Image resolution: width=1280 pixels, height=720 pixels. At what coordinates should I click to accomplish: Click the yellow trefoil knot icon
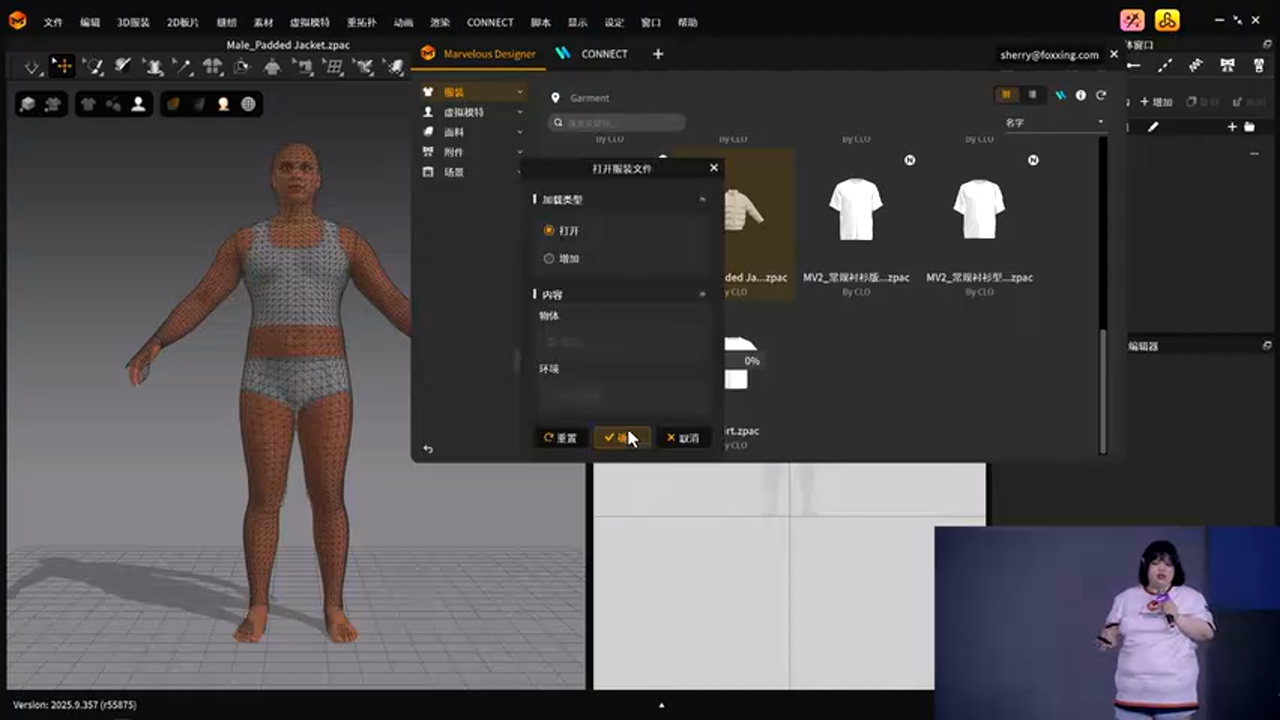click(1167, 20)
